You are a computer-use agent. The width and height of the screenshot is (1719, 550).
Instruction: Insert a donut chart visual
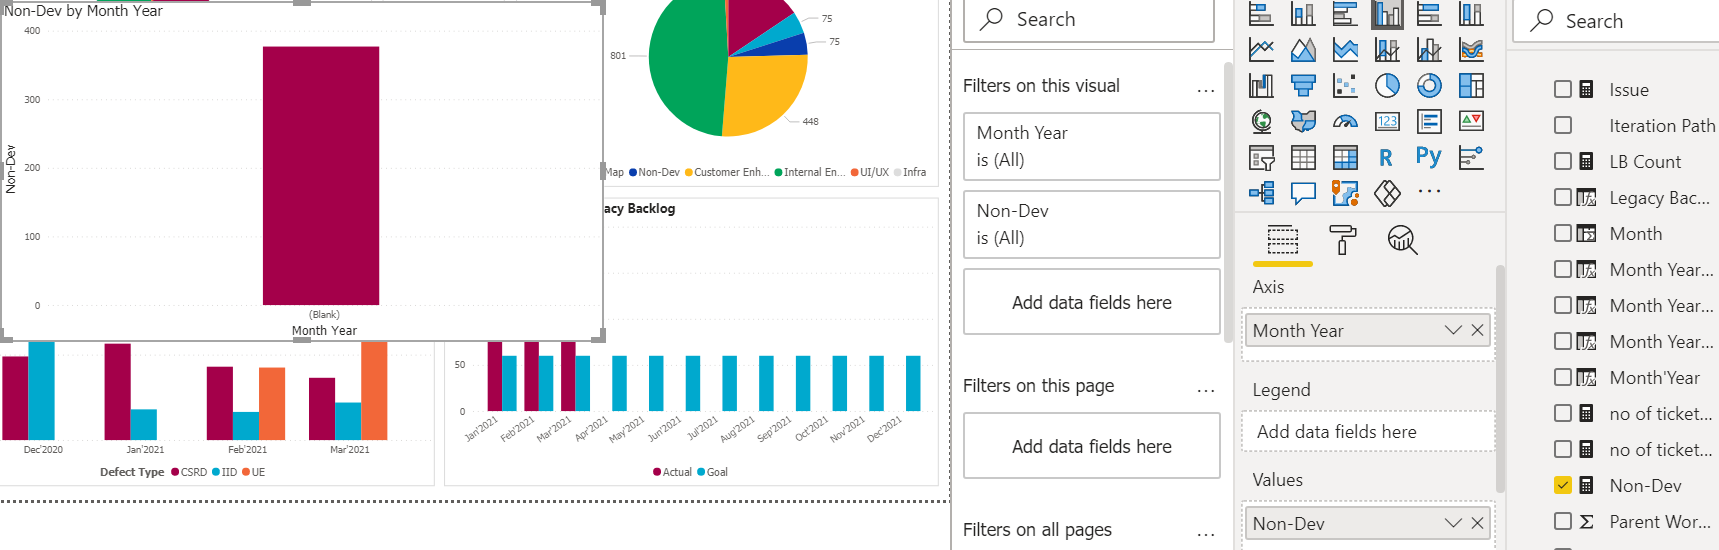(x=1429, y=86)
